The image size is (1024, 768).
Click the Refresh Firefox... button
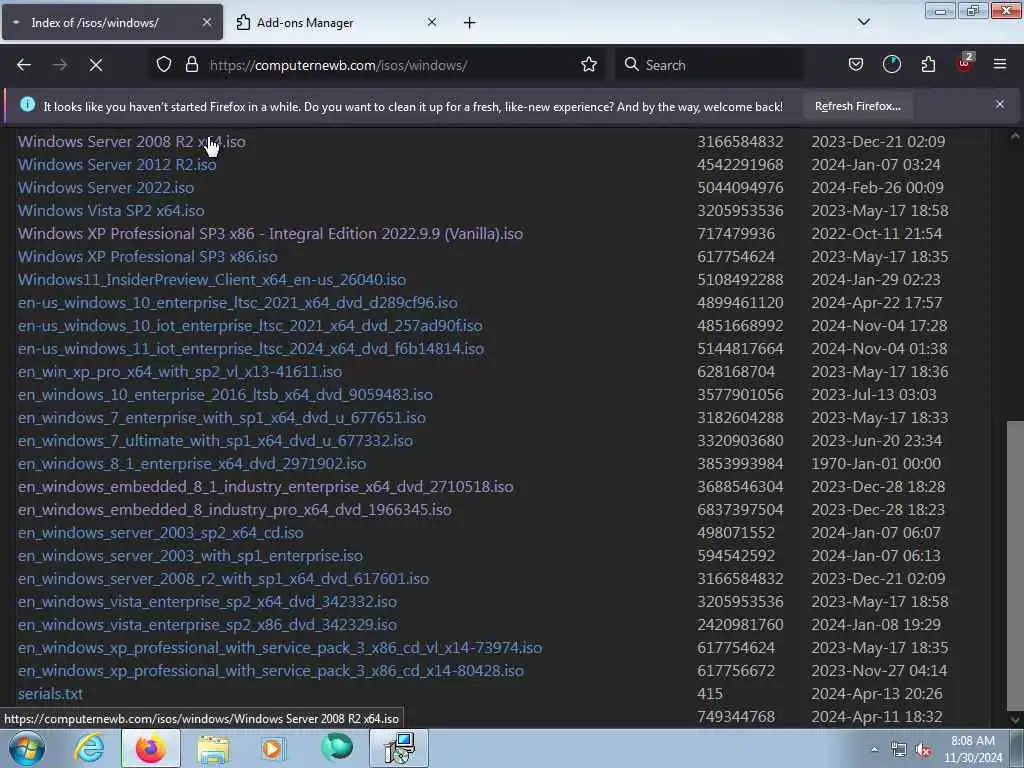pyautogui.click(x=857, y=106)
